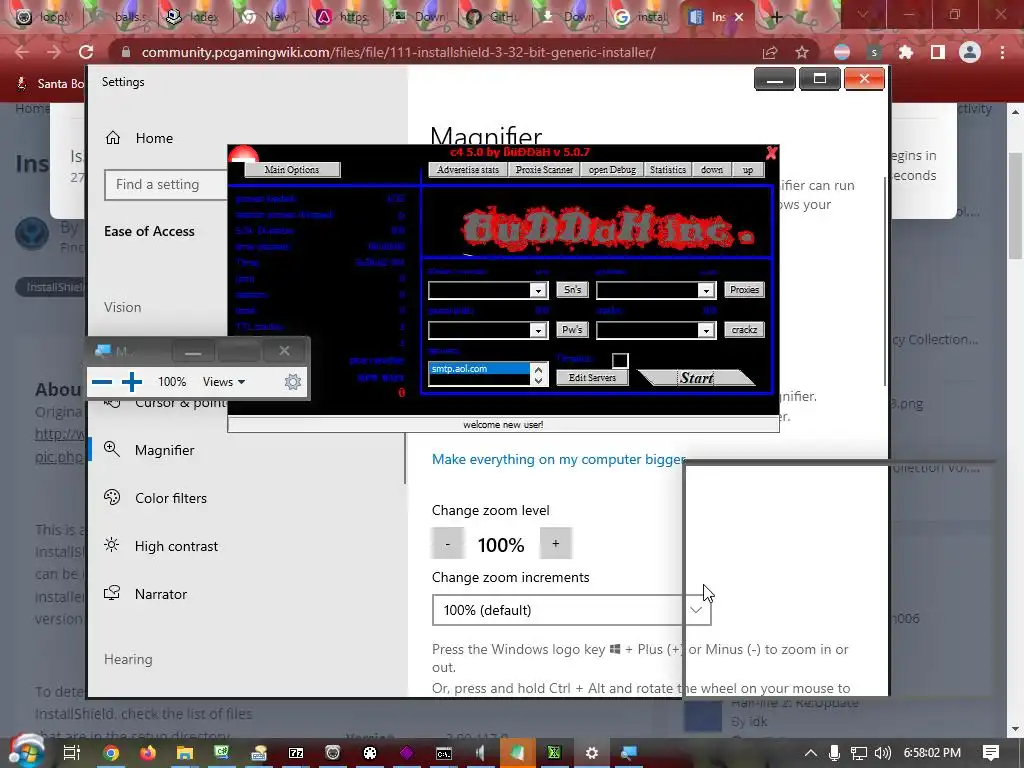Click the servers list up arrow
1024x768 pixels.
click(x=538, y=369)
